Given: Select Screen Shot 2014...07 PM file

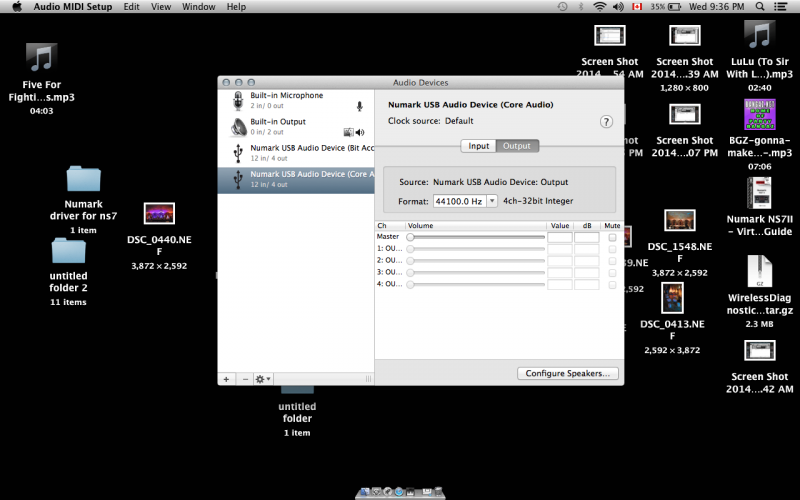Looking at the screenshot, I should pyautogui.click(x=685, y=114).
